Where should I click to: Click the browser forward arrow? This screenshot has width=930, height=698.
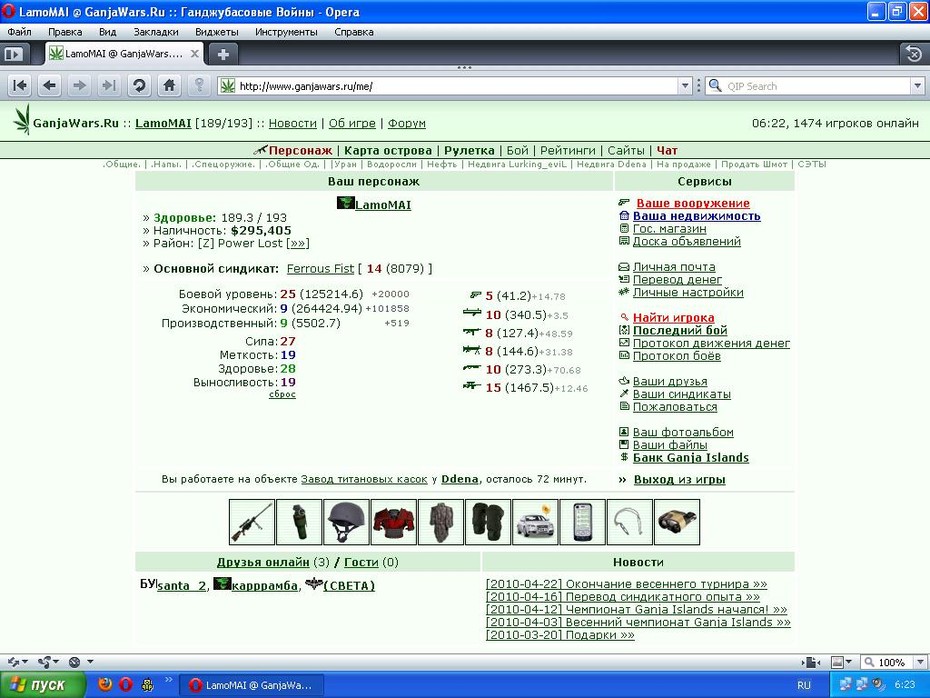coord(79,86)
